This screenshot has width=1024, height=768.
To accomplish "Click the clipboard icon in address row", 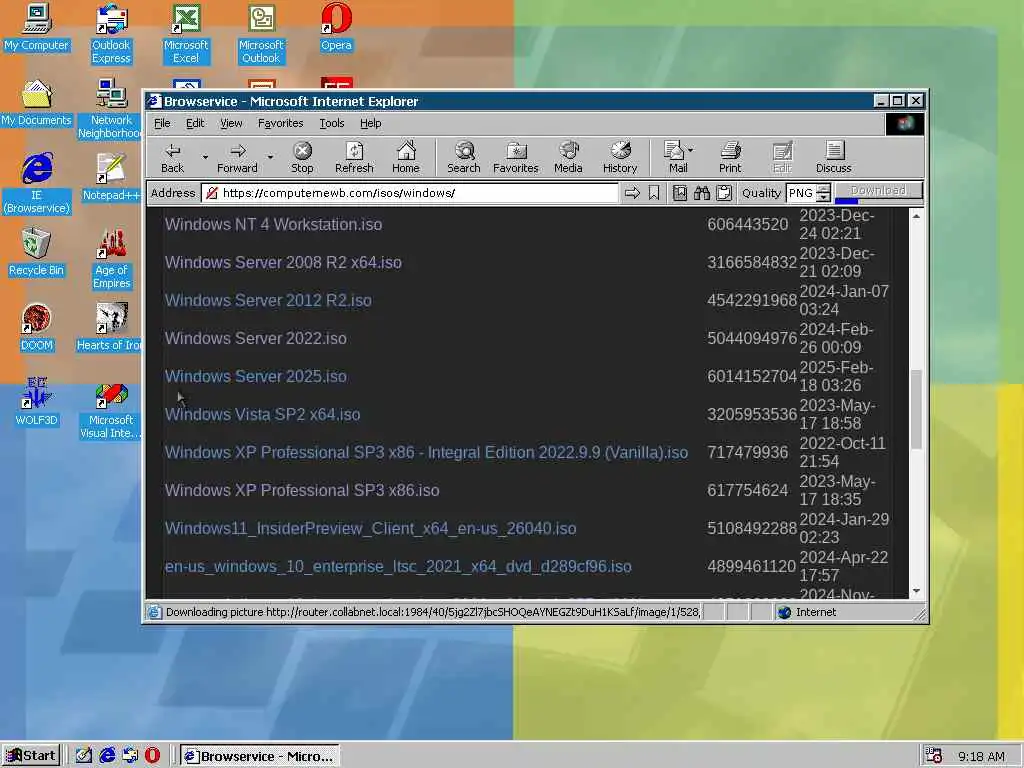I will [724, 193].
